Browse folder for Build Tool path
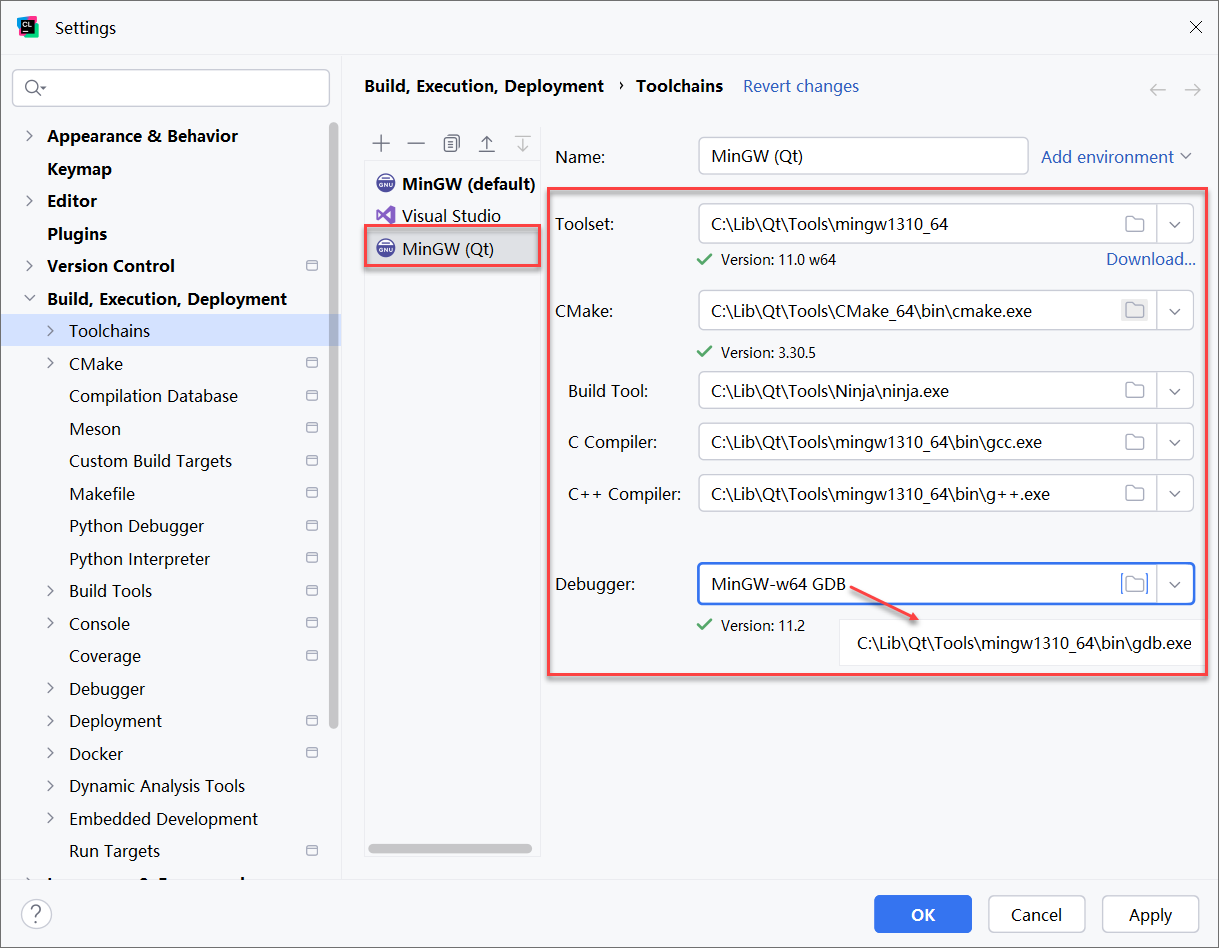Image resolution: width=1219 pixels, height=948 pixels. (1134, 391)
